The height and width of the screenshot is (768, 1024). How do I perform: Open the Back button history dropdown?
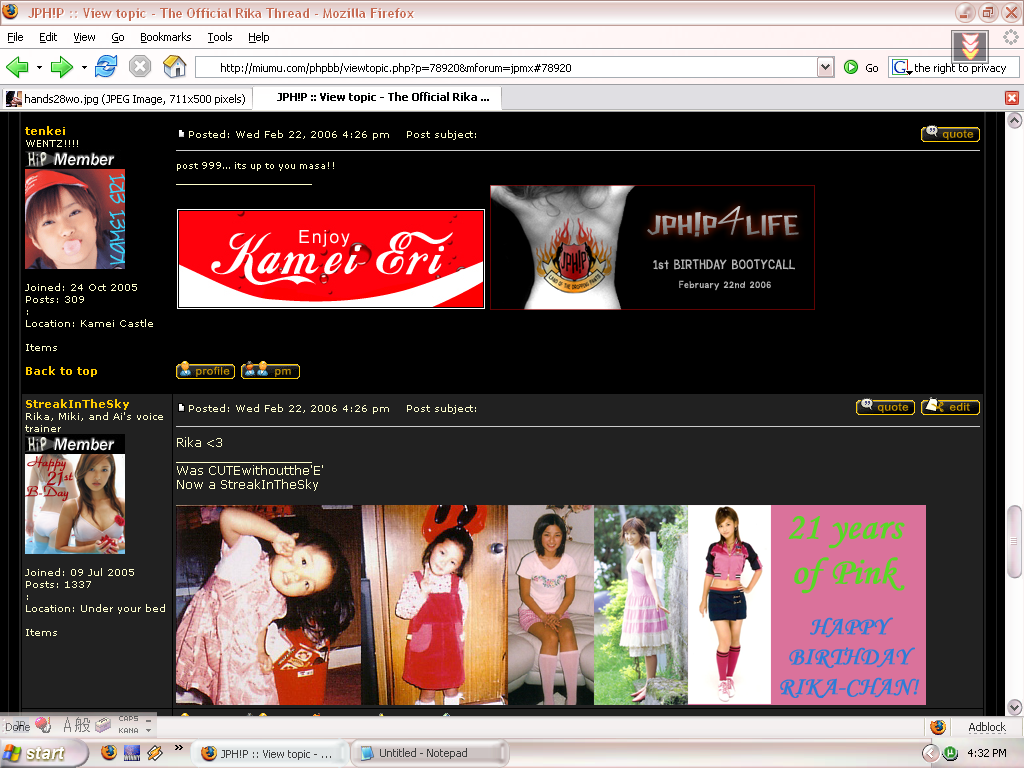click(x=39, y=67)
